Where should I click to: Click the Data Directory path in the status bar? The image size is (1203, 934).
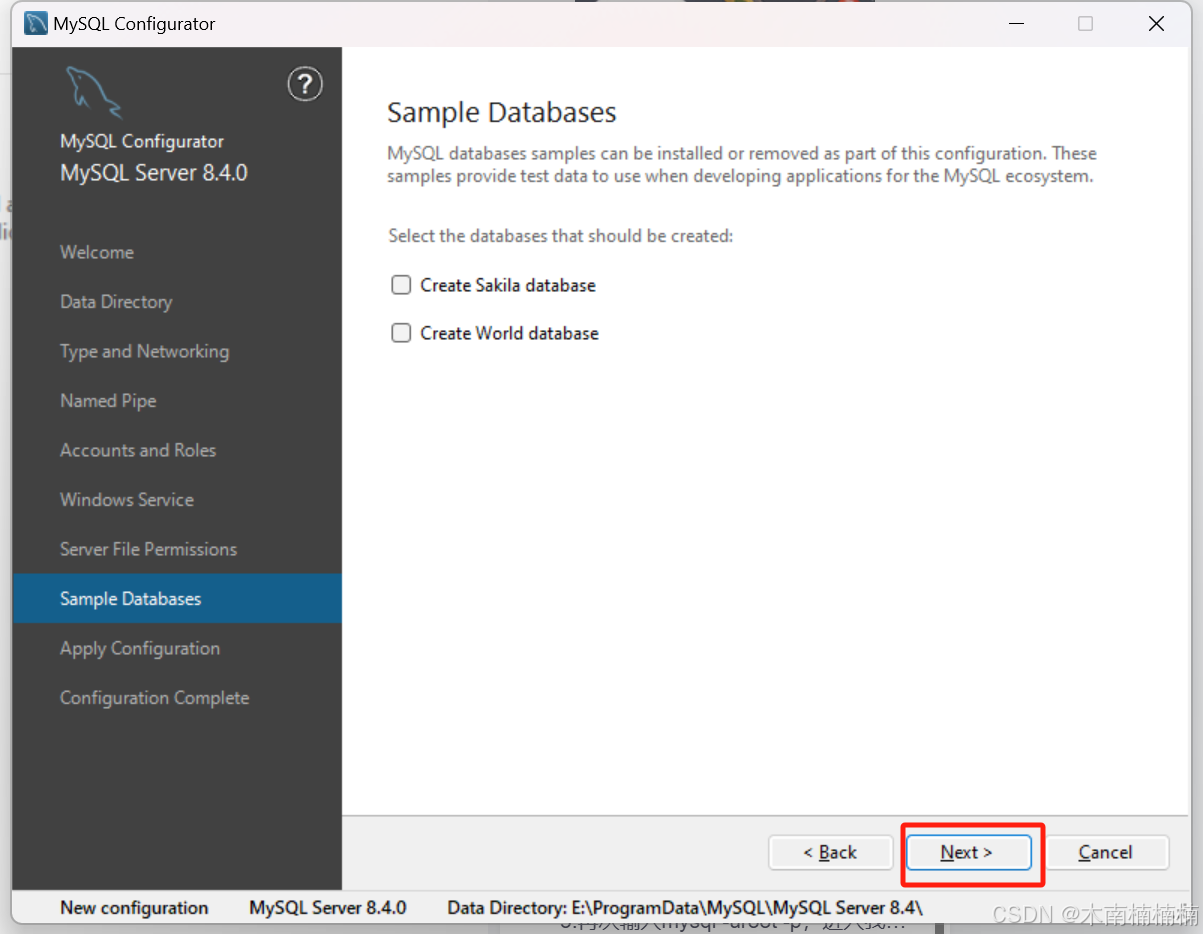pos(685,908)
